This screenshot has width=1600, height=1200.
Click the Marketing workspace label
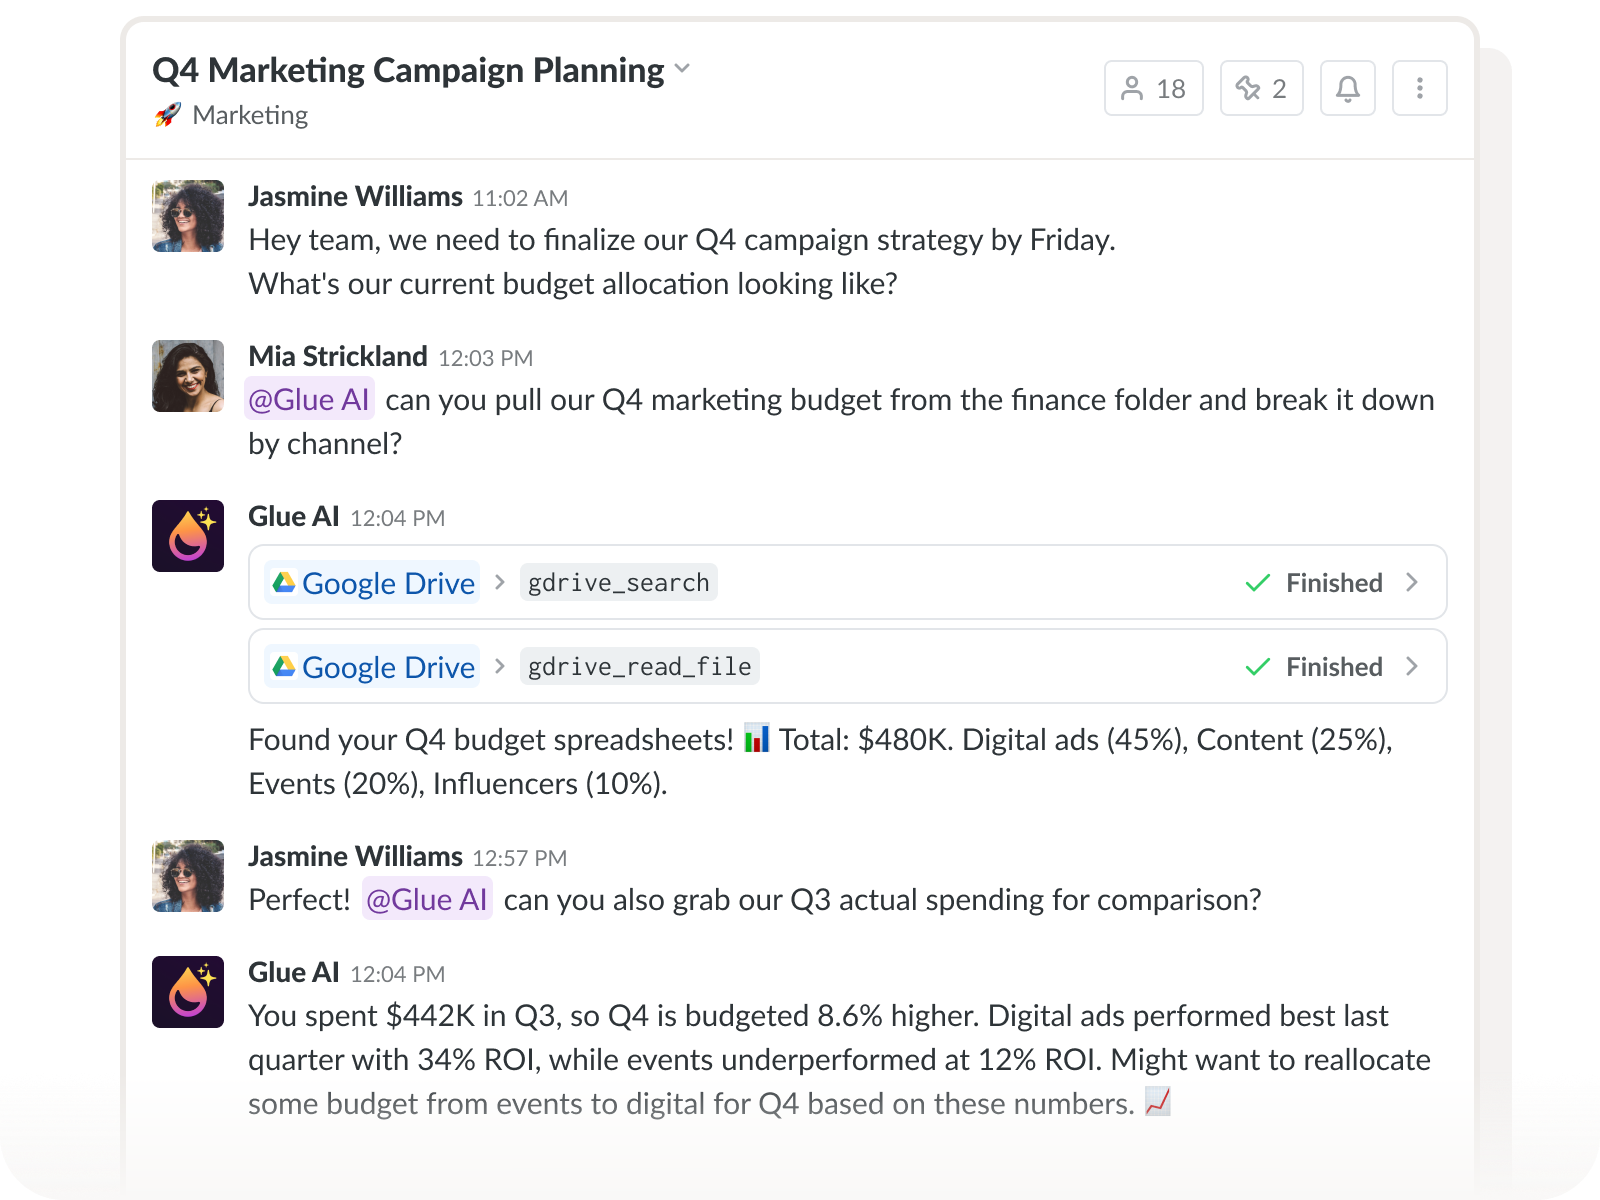[250, 115]
